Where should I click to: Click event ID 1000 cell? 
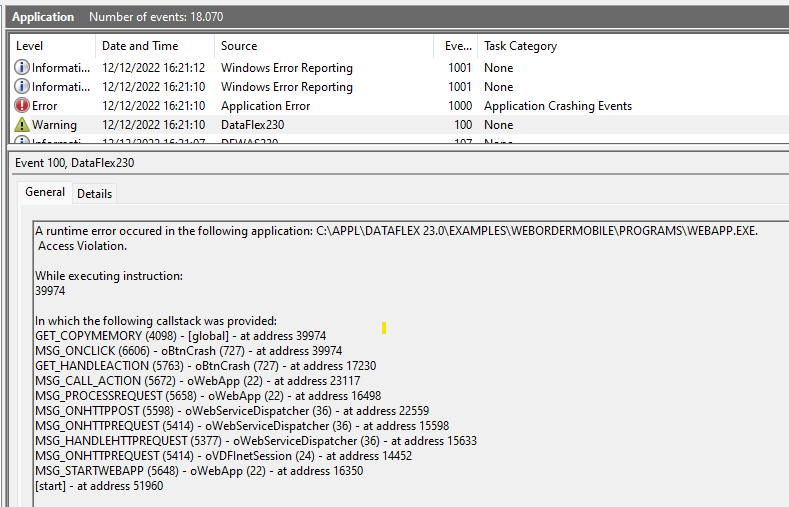460,106
